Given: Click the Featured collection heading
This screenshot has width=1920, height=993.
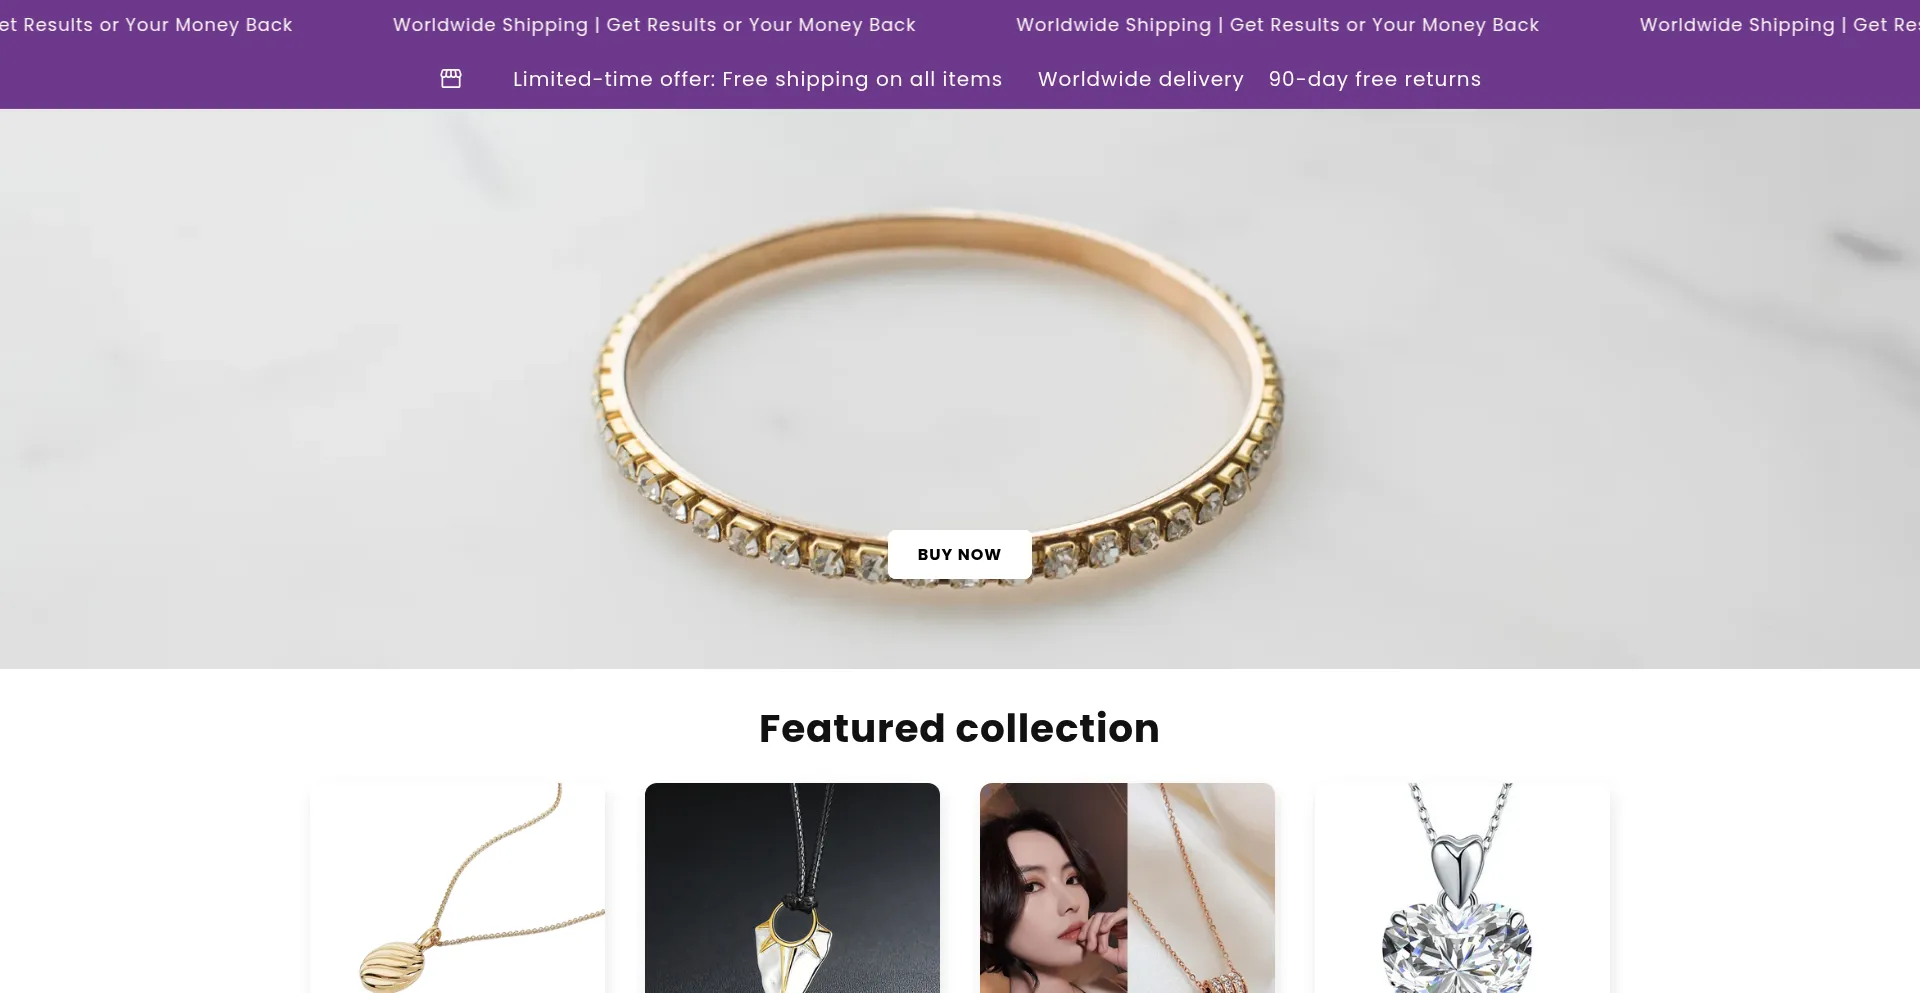Looking at the screenshot, I should click(x=959, y=728).
